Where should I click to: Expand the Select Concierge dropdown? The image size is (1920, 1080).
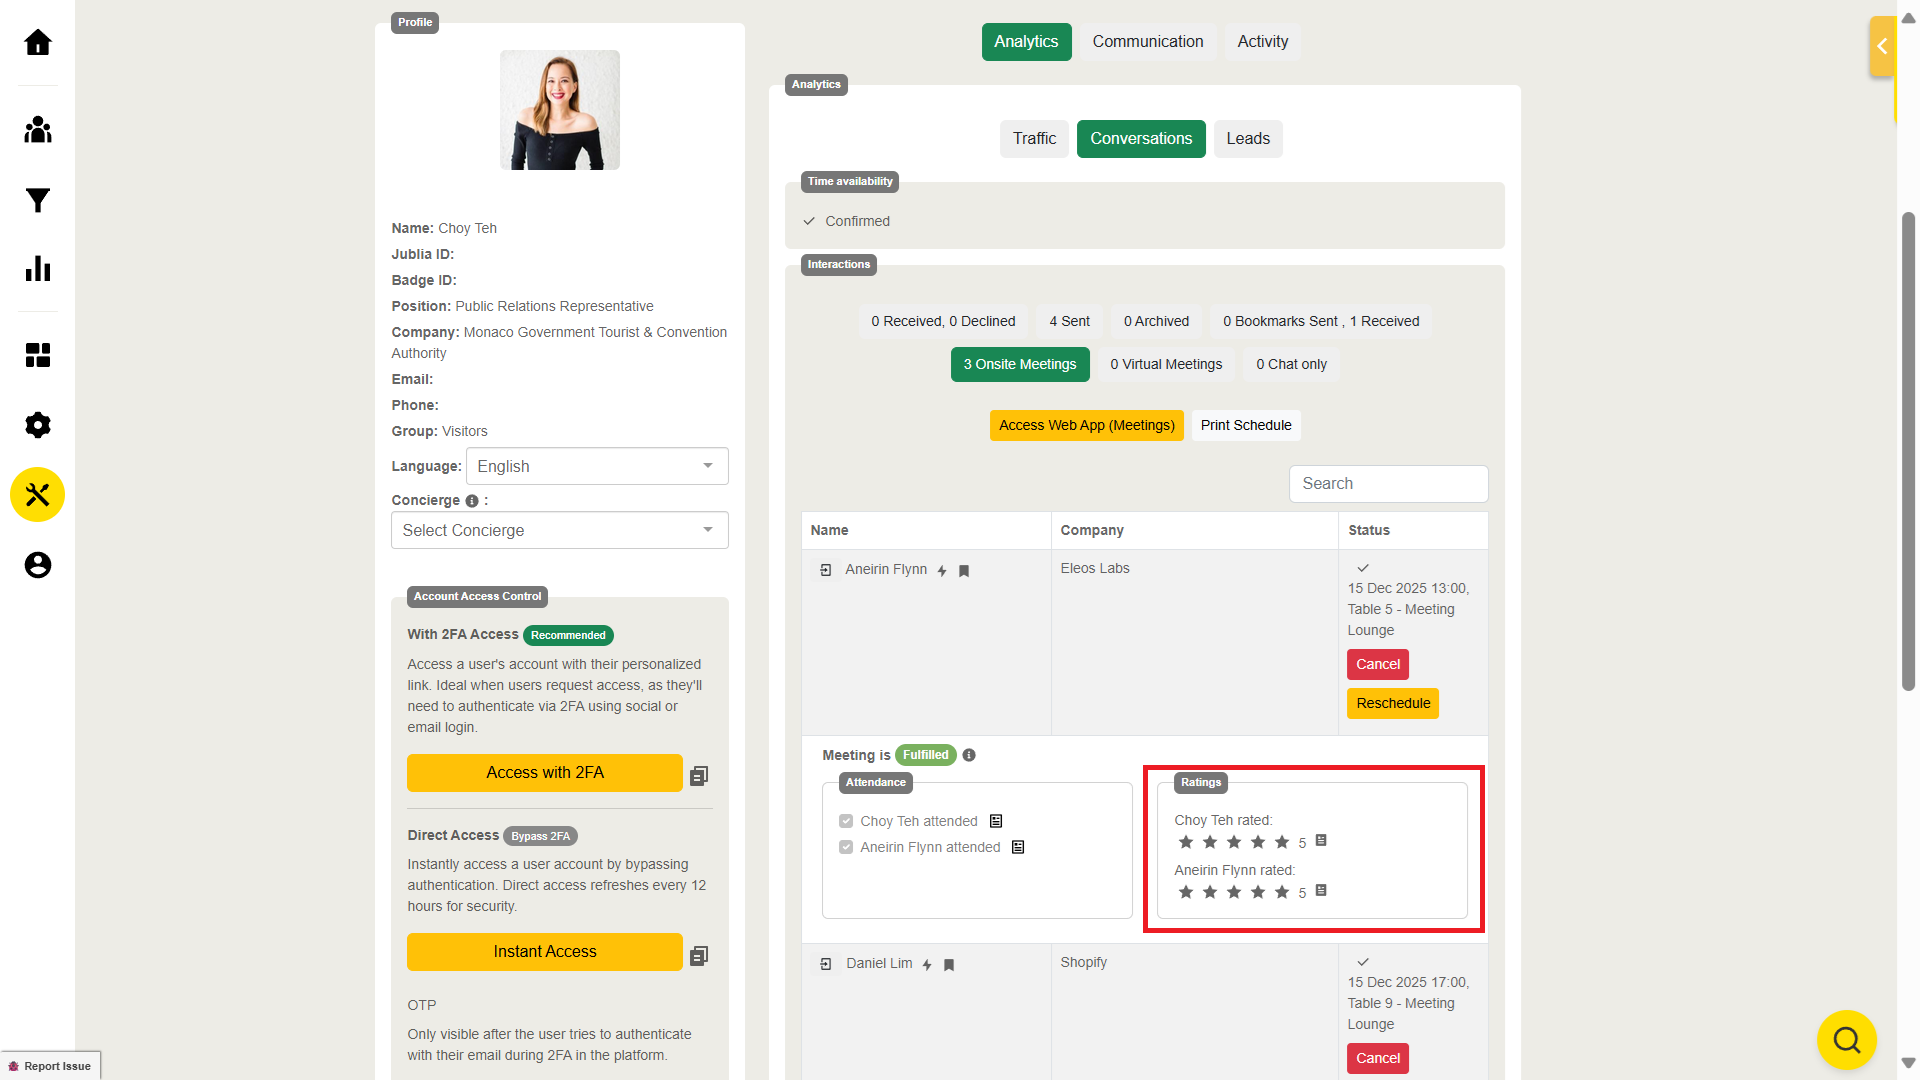[x=559, y=530]
